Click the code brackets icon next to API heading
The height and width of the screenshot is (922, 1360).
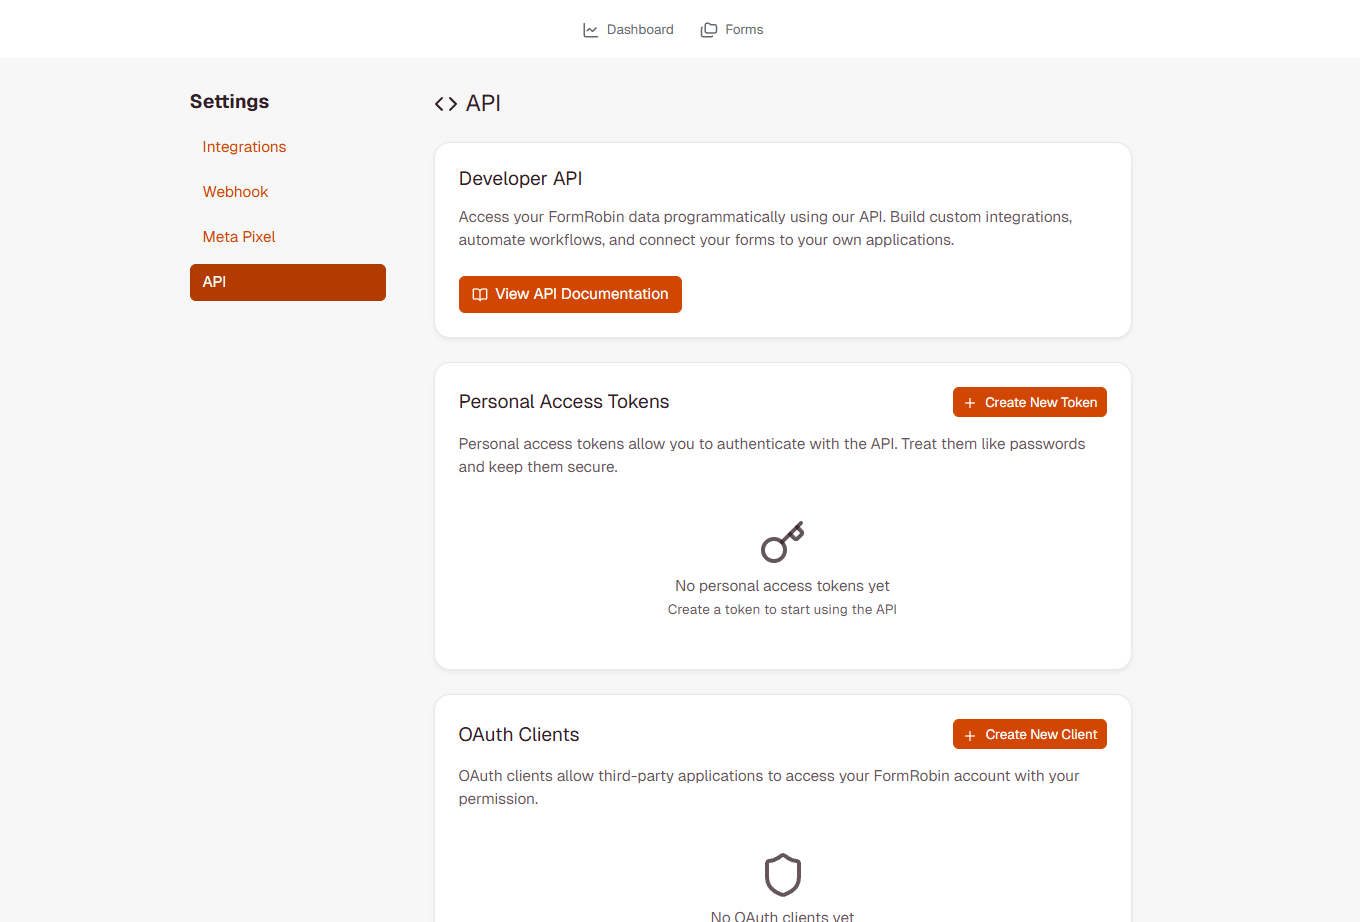tap(444, 103)
